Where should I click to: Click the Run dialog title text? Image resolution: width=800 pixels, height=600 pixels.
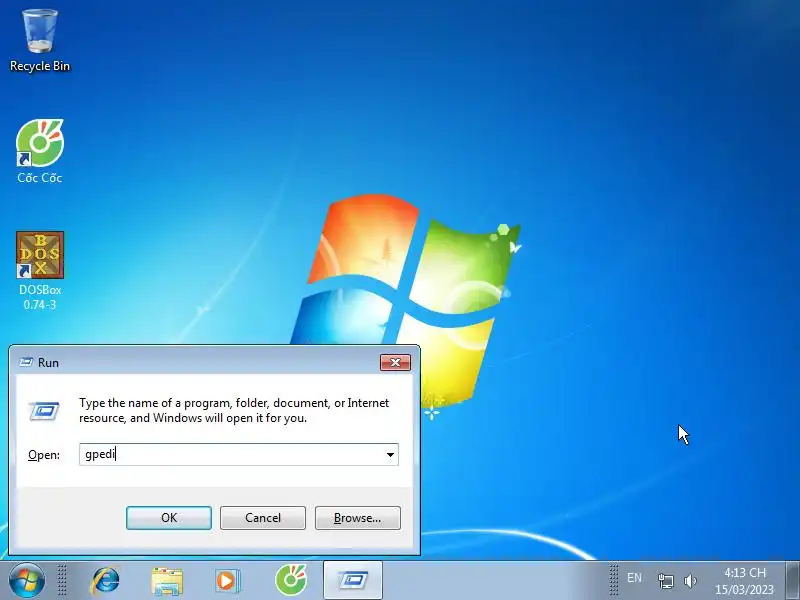(x=48, y=363)
